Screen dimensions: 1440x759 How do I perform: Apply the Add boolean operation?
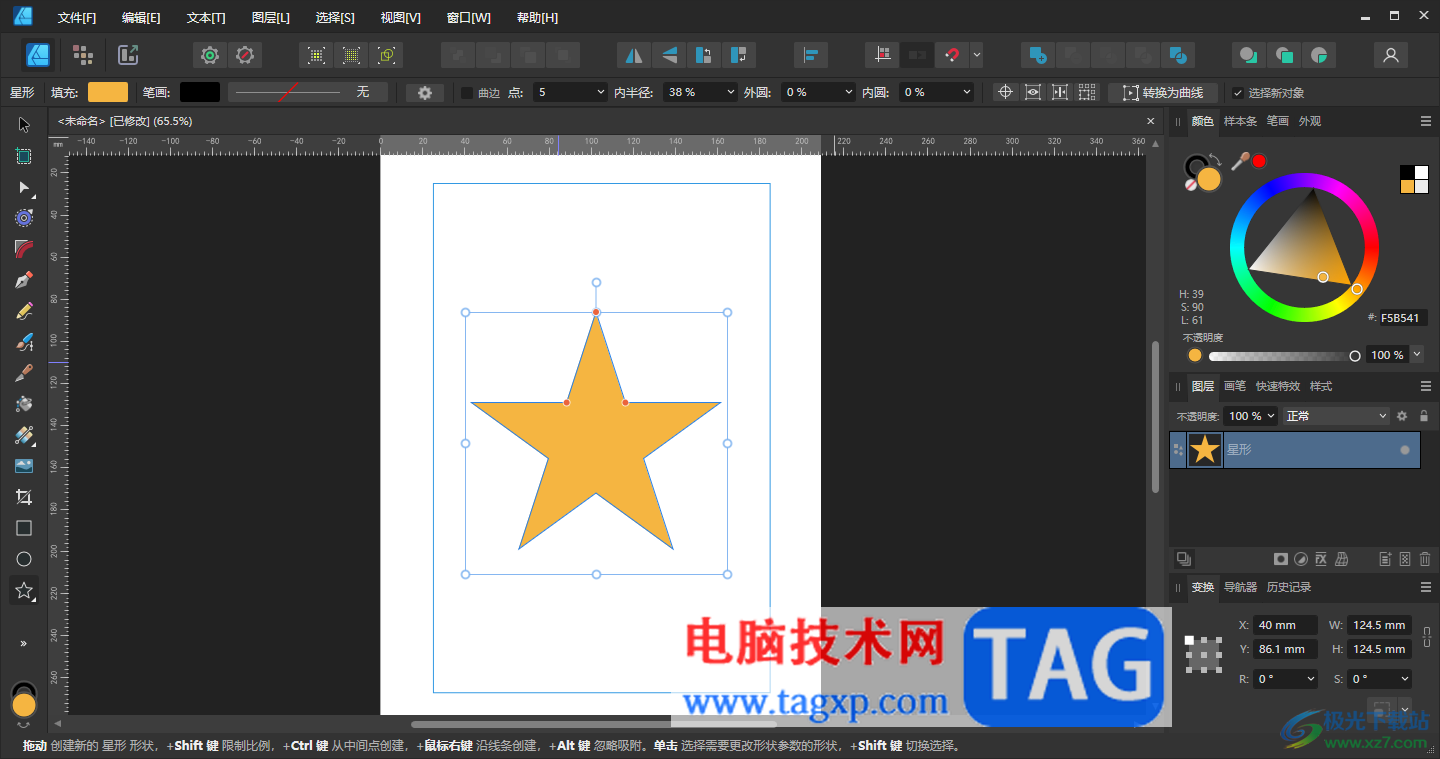[1038, 55]
